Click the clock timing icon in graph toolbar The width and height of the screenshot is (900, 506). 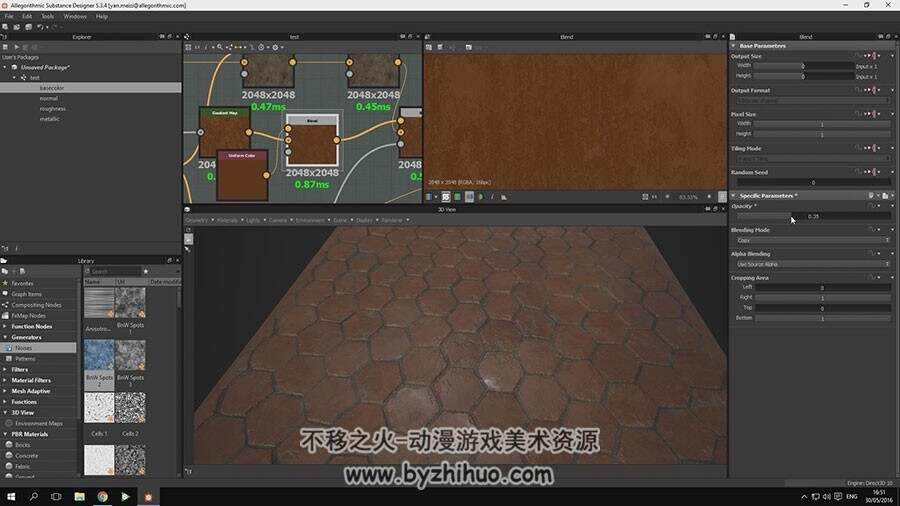click(261, 47)
